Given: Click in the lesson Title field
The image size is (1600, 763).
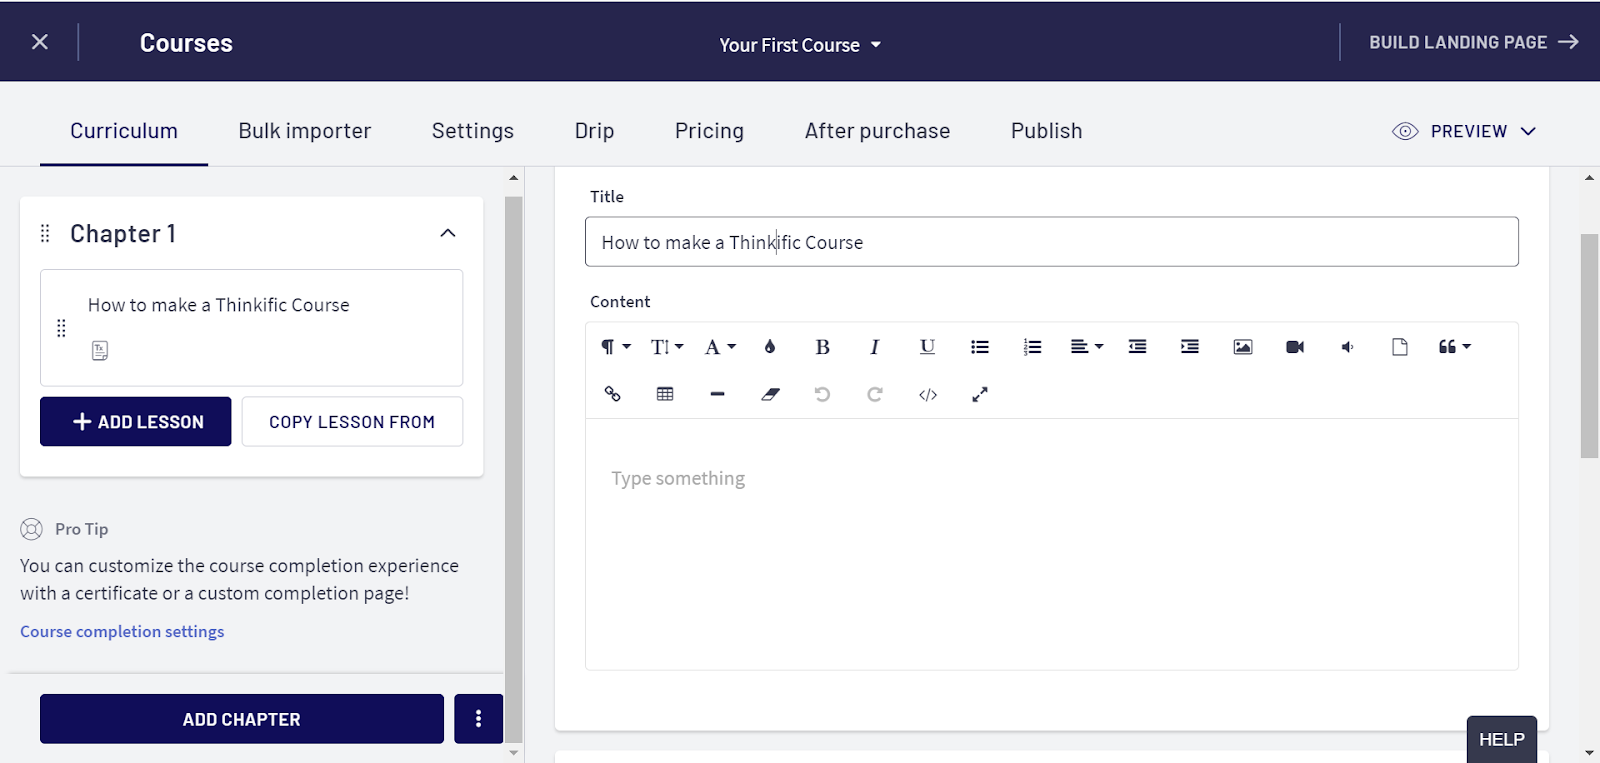Looking at the screenshot, I should click(x=1052, y=242).
